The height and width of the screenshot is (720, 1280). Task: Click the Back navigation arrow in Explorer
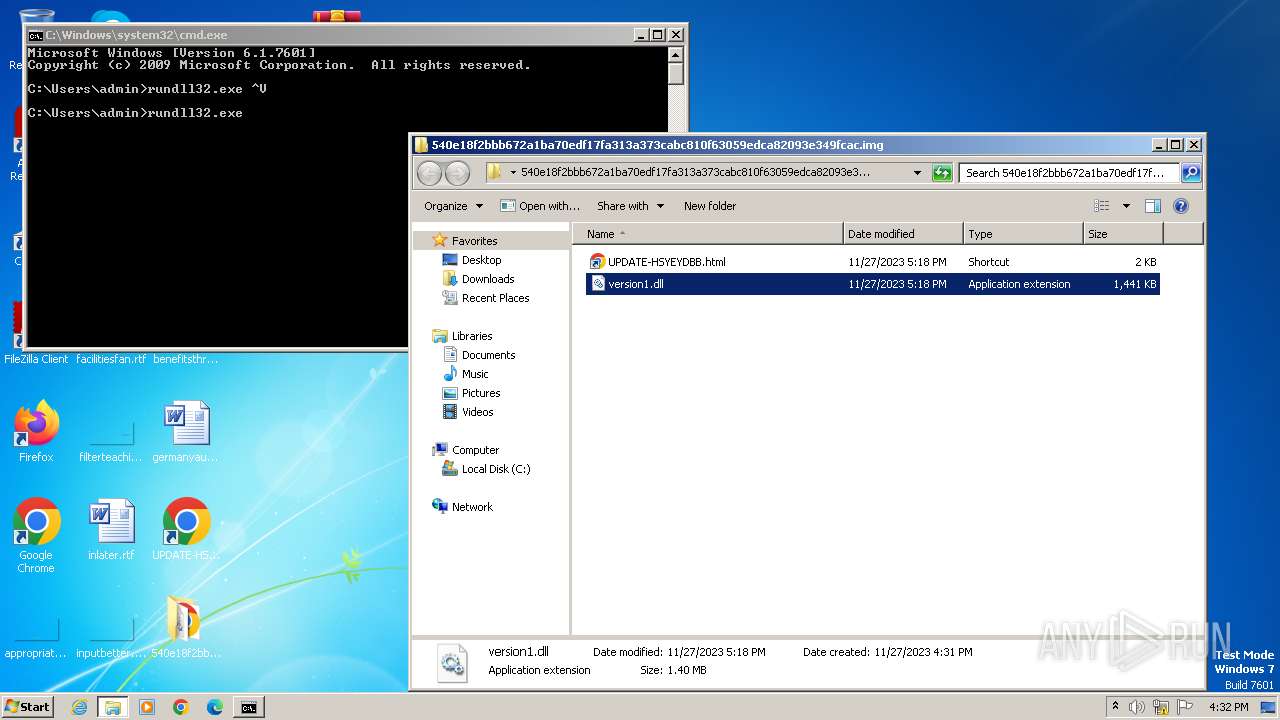coord(429,173)
